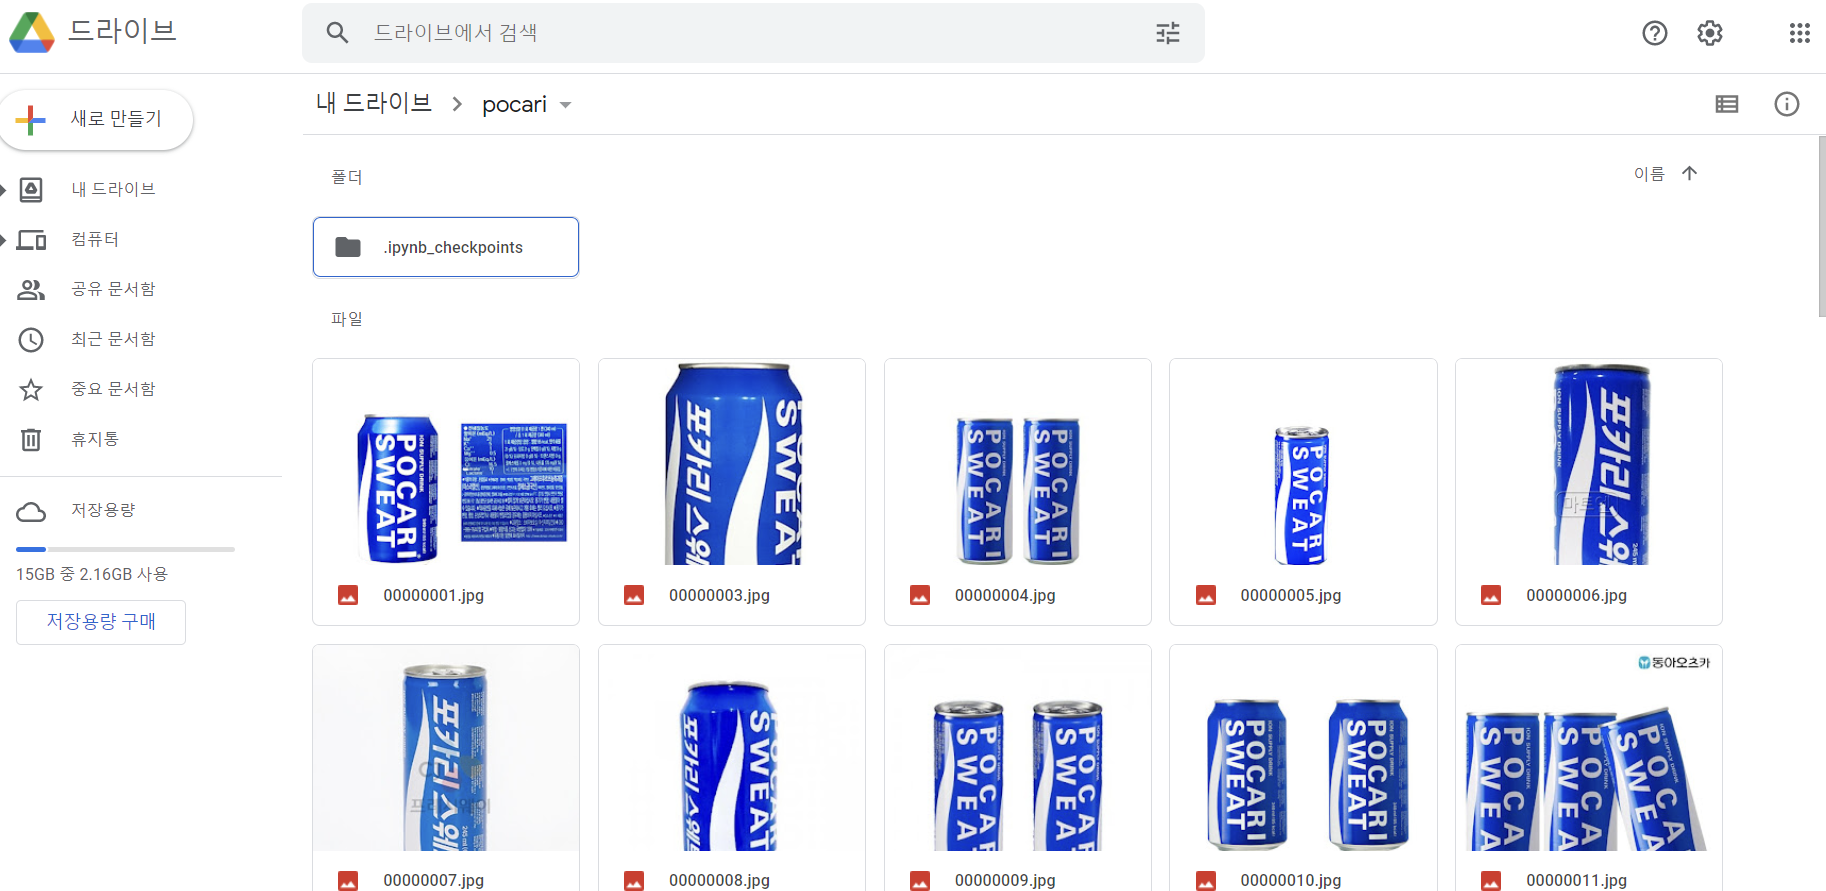Click the shared people icon

pos(31,289)
